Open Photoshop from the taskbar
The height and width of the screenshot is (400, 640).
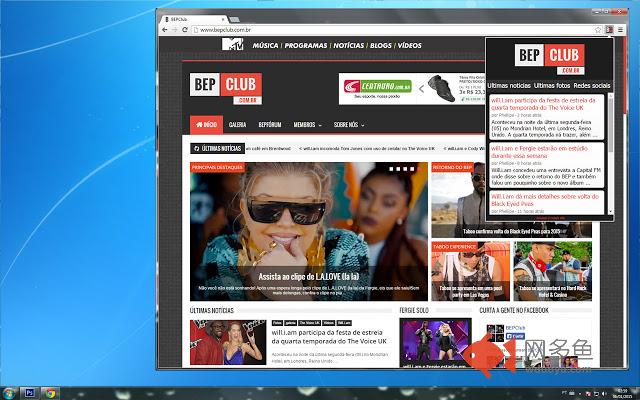tap(29, 393)
